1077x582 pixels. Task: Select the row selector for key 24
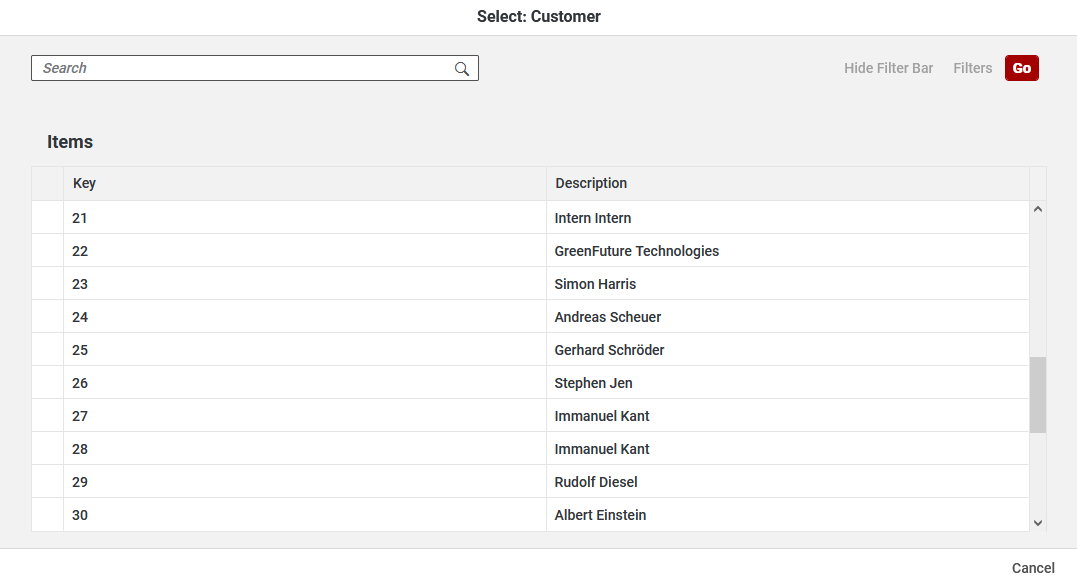(x=47, y=317)
